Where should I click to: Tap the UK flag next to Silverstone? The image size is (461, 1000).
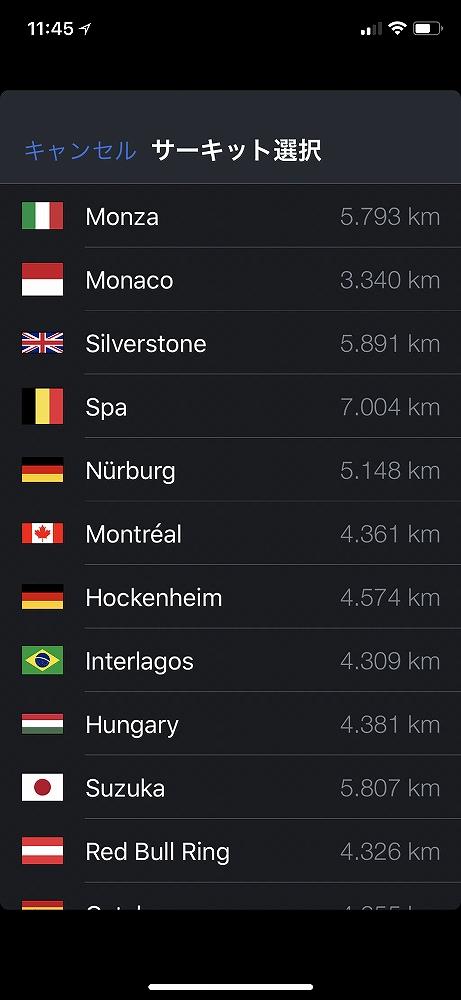coord(42,343)
